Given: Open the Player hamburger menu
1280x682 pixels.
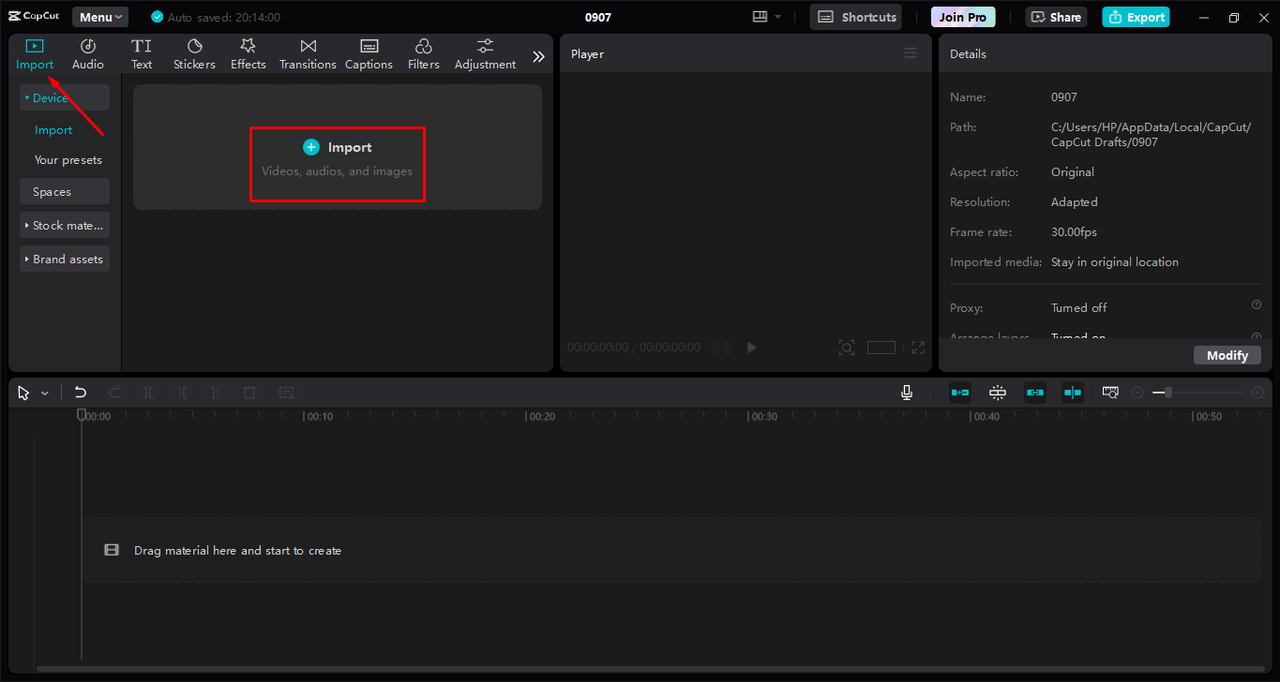Looking at the screenshot, I should 910,53.
